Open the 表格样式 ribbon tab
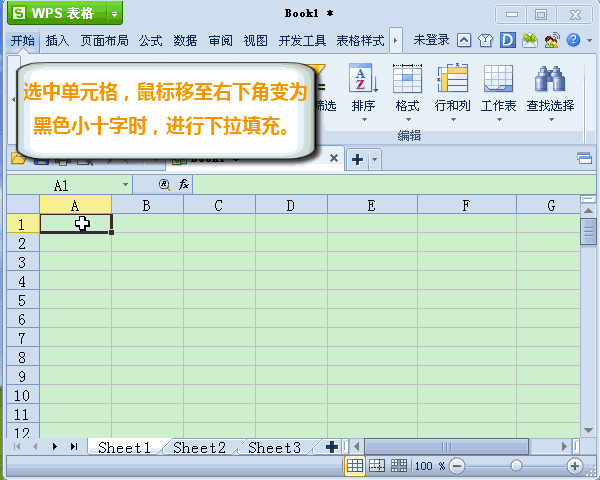Viewport: 600px width, 480px height. [360, 40]
